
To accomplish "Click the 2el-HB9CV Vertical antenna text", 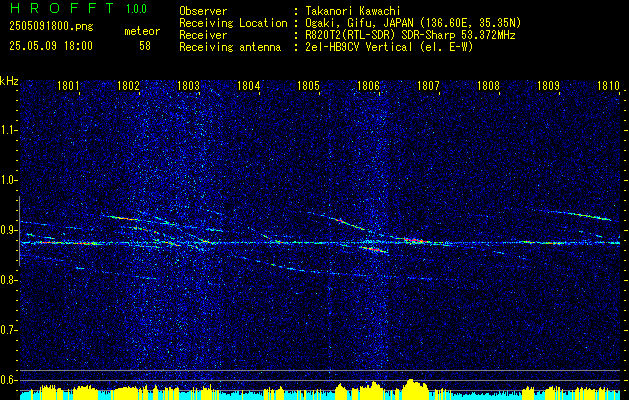I will 390,47.
